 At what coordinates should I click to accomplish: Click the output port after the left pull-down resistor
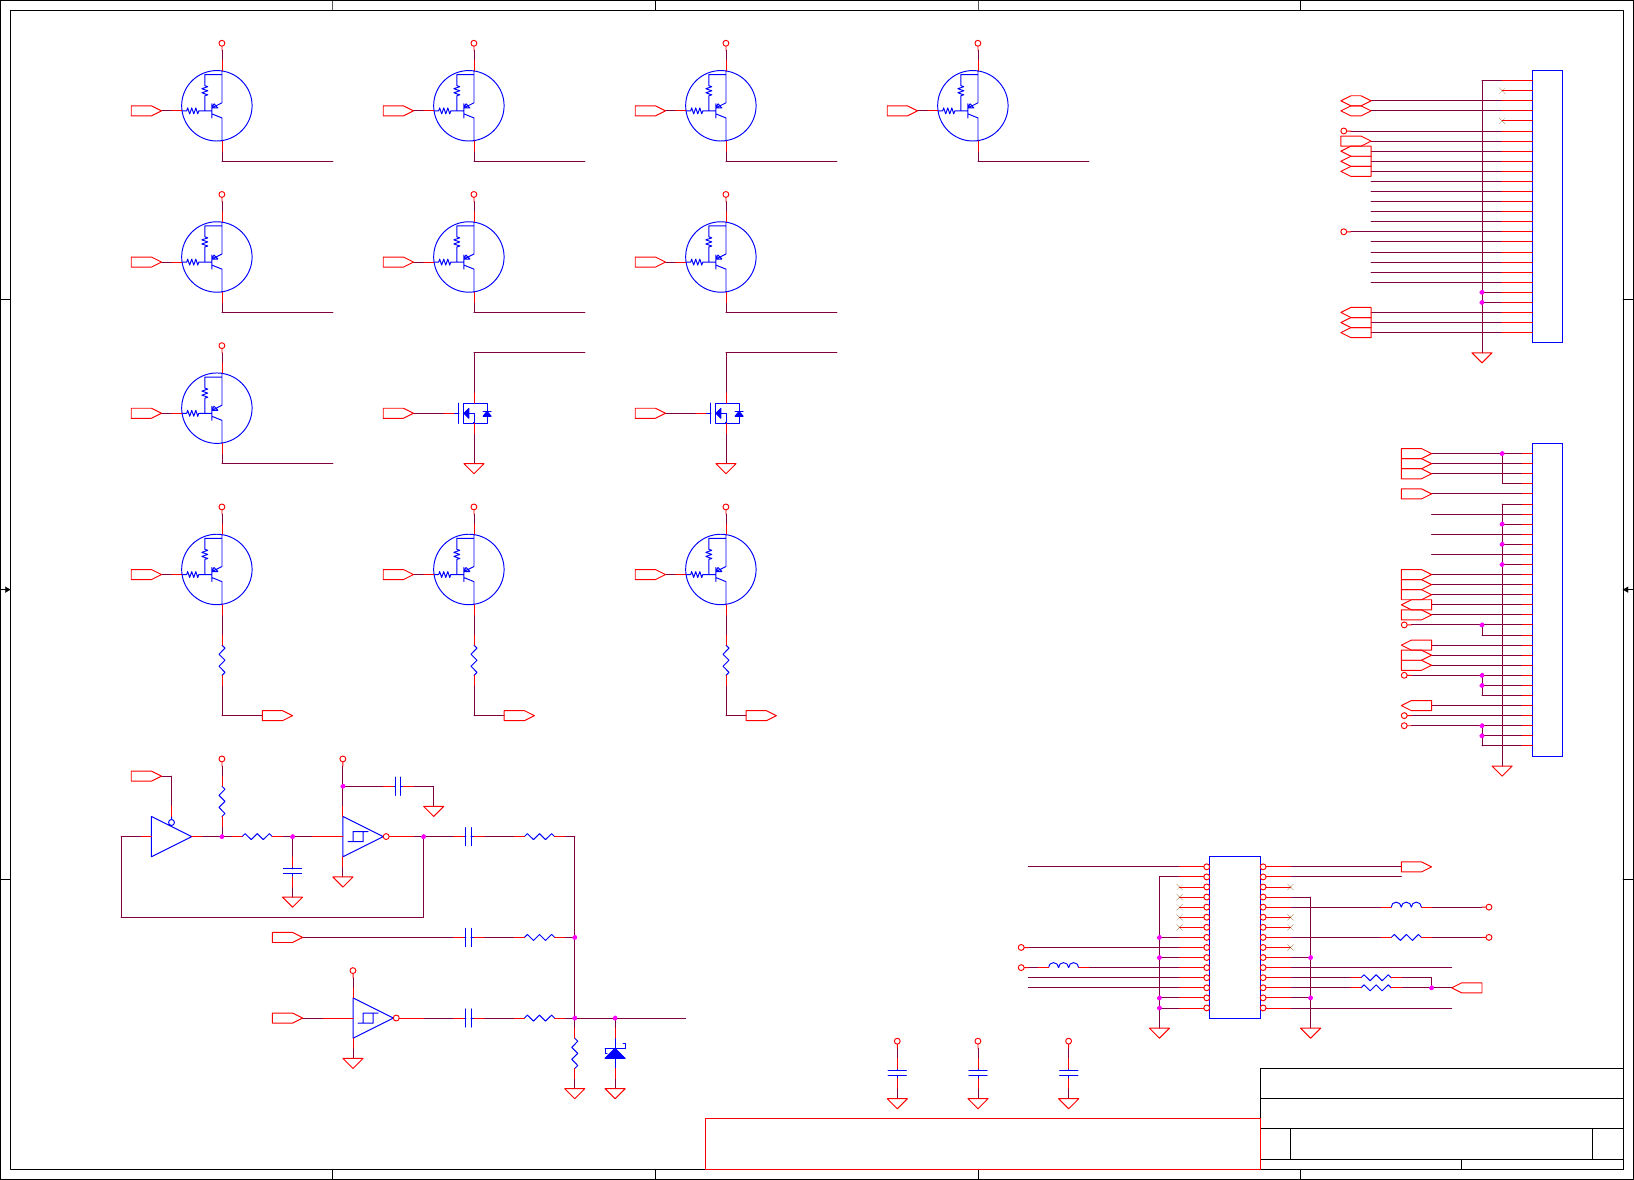click(x=277, y=715)
